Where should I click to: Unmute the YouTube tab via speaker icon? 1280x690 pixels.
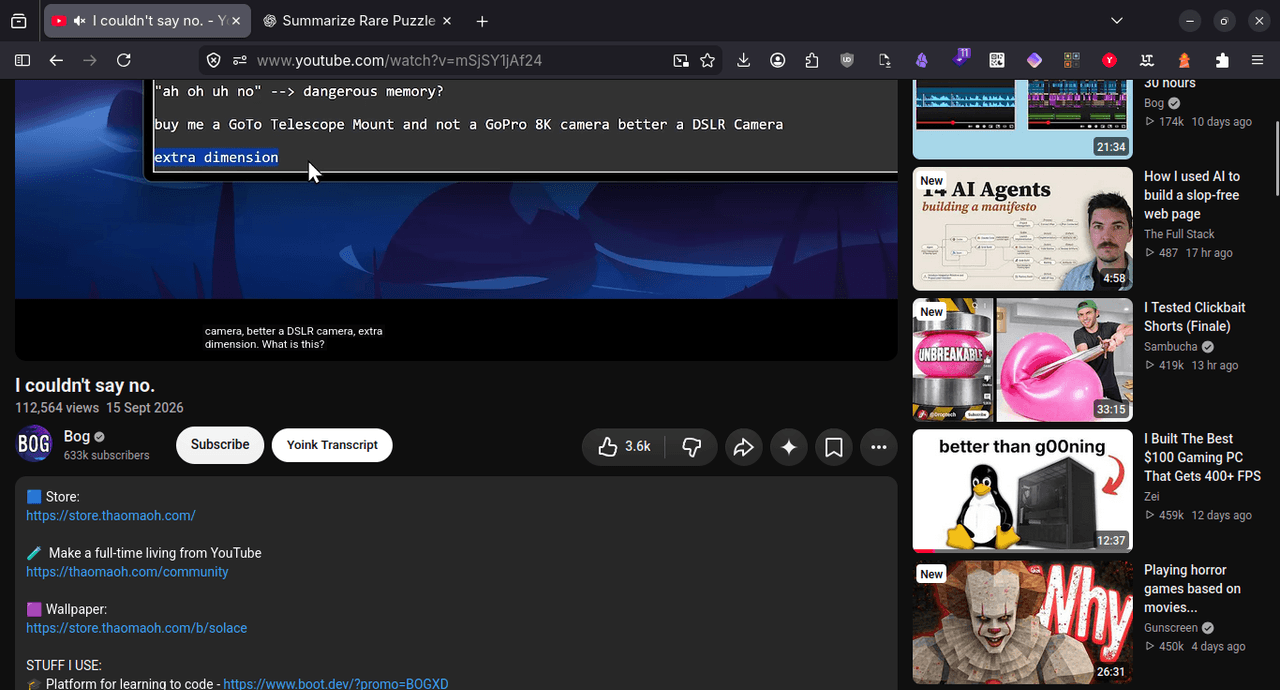pyautogui.click(x=80, y=21)
